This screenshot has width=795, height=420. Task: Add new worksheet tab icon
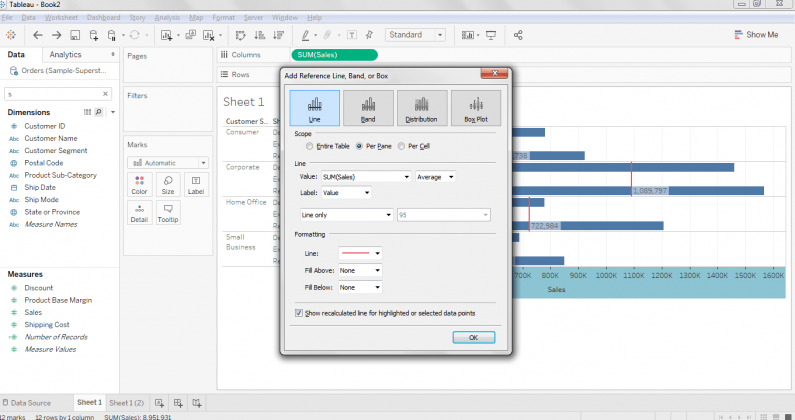[x=159, y=403]
